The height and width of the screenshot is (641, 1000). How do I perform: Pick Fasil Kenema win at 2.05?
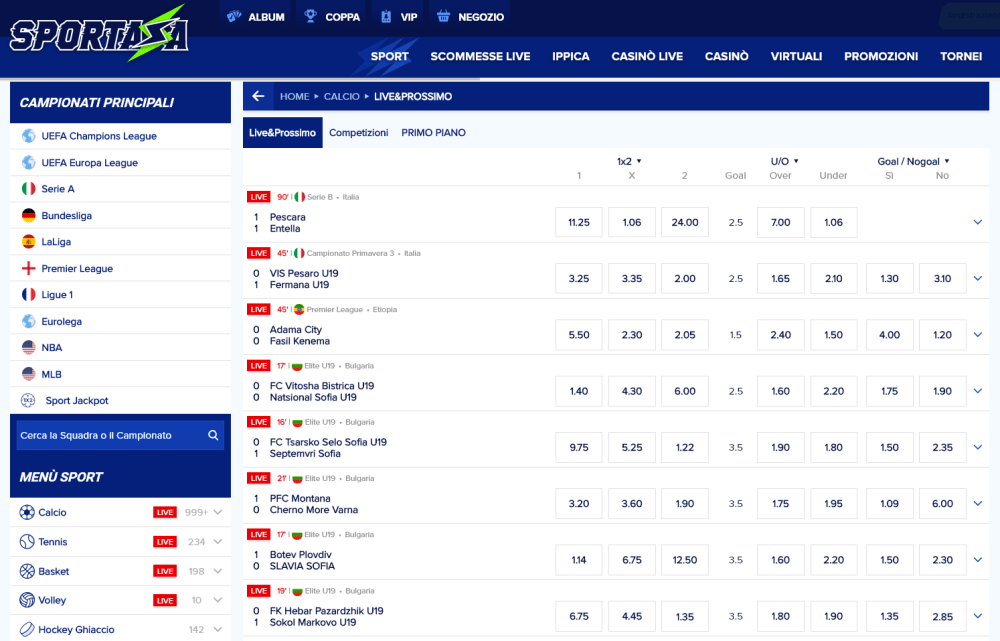click(685, 334)
